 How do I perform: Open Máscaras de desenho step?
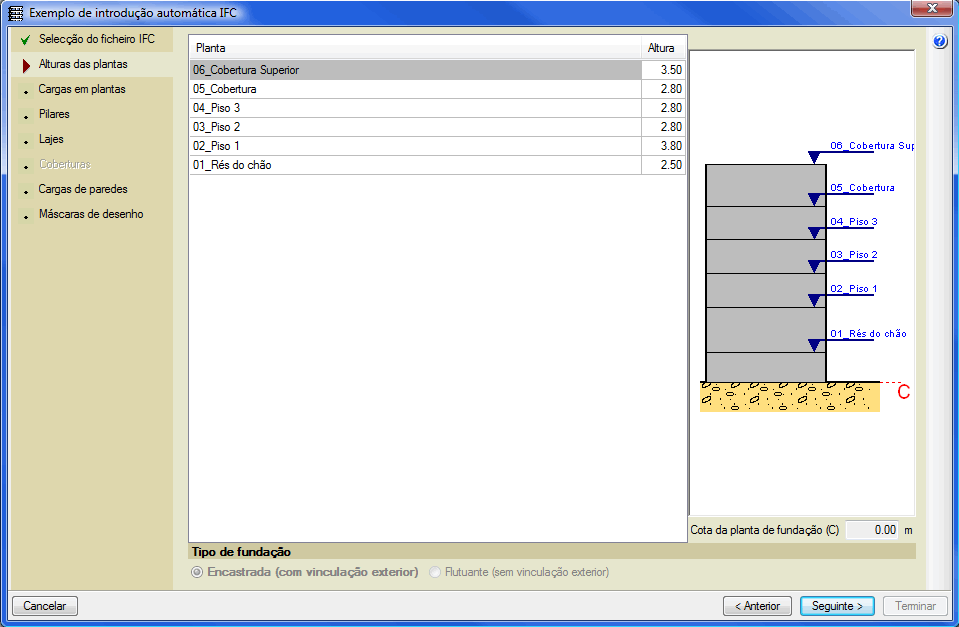[91, 215]
